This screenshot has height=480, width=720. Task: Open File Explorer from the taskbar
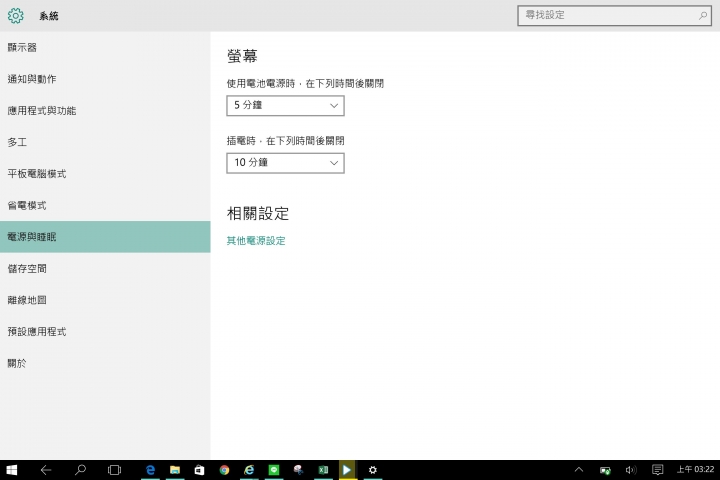[x=175, y=470]
